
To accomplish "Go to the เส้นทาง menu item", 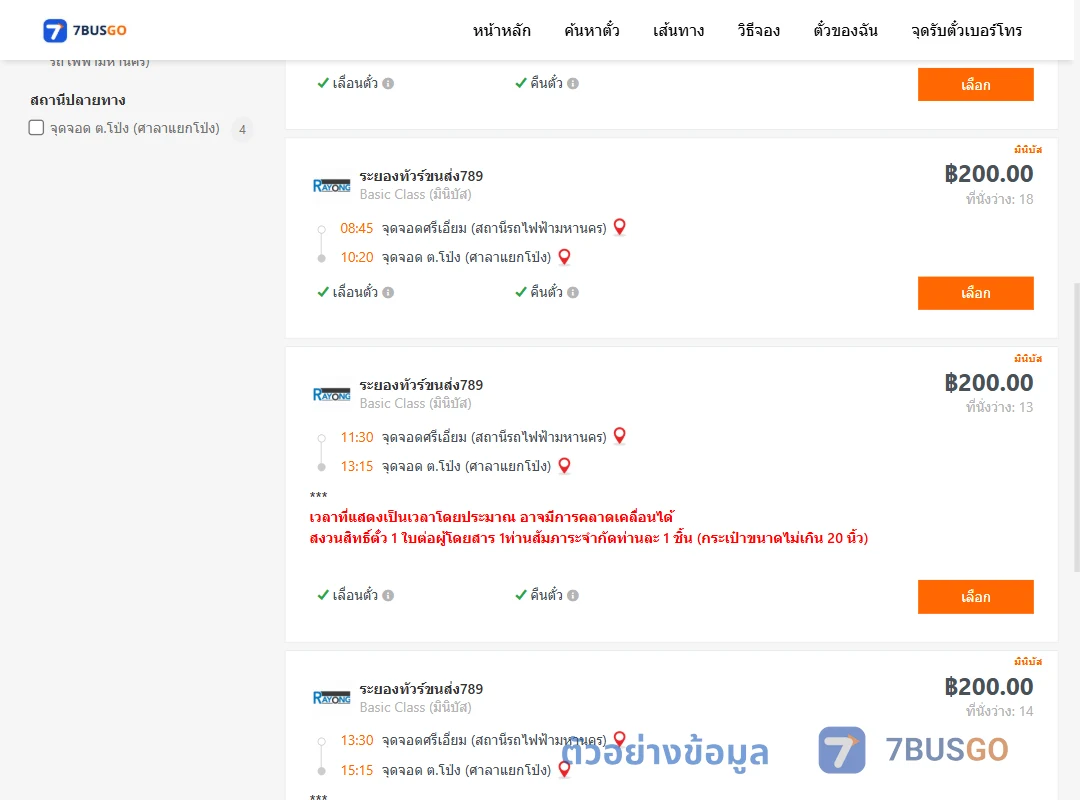I will click(678, 30).
